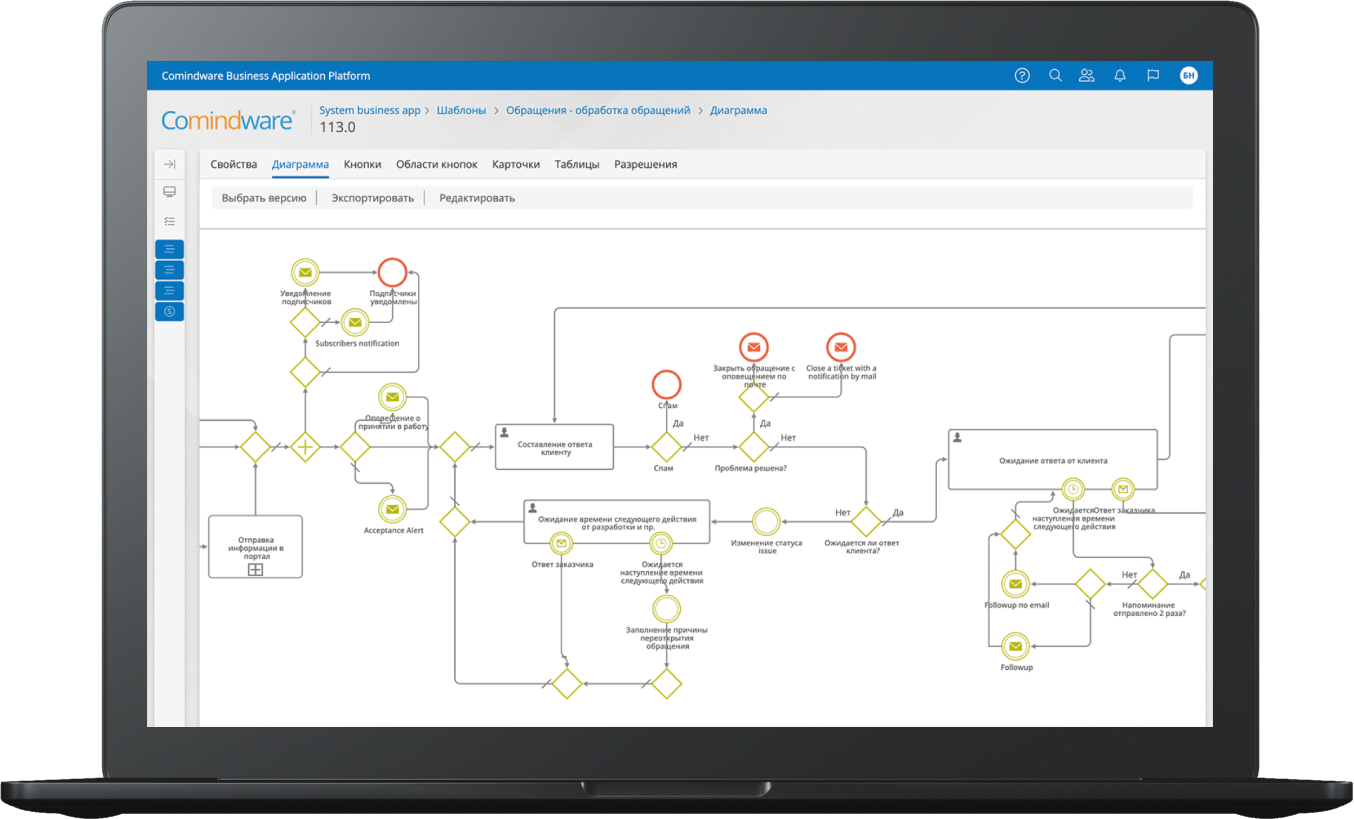Open the users group icon in header
The width and height of the screenshot is (1354, 819).
pyautogui.click(x=1087, y=75)
